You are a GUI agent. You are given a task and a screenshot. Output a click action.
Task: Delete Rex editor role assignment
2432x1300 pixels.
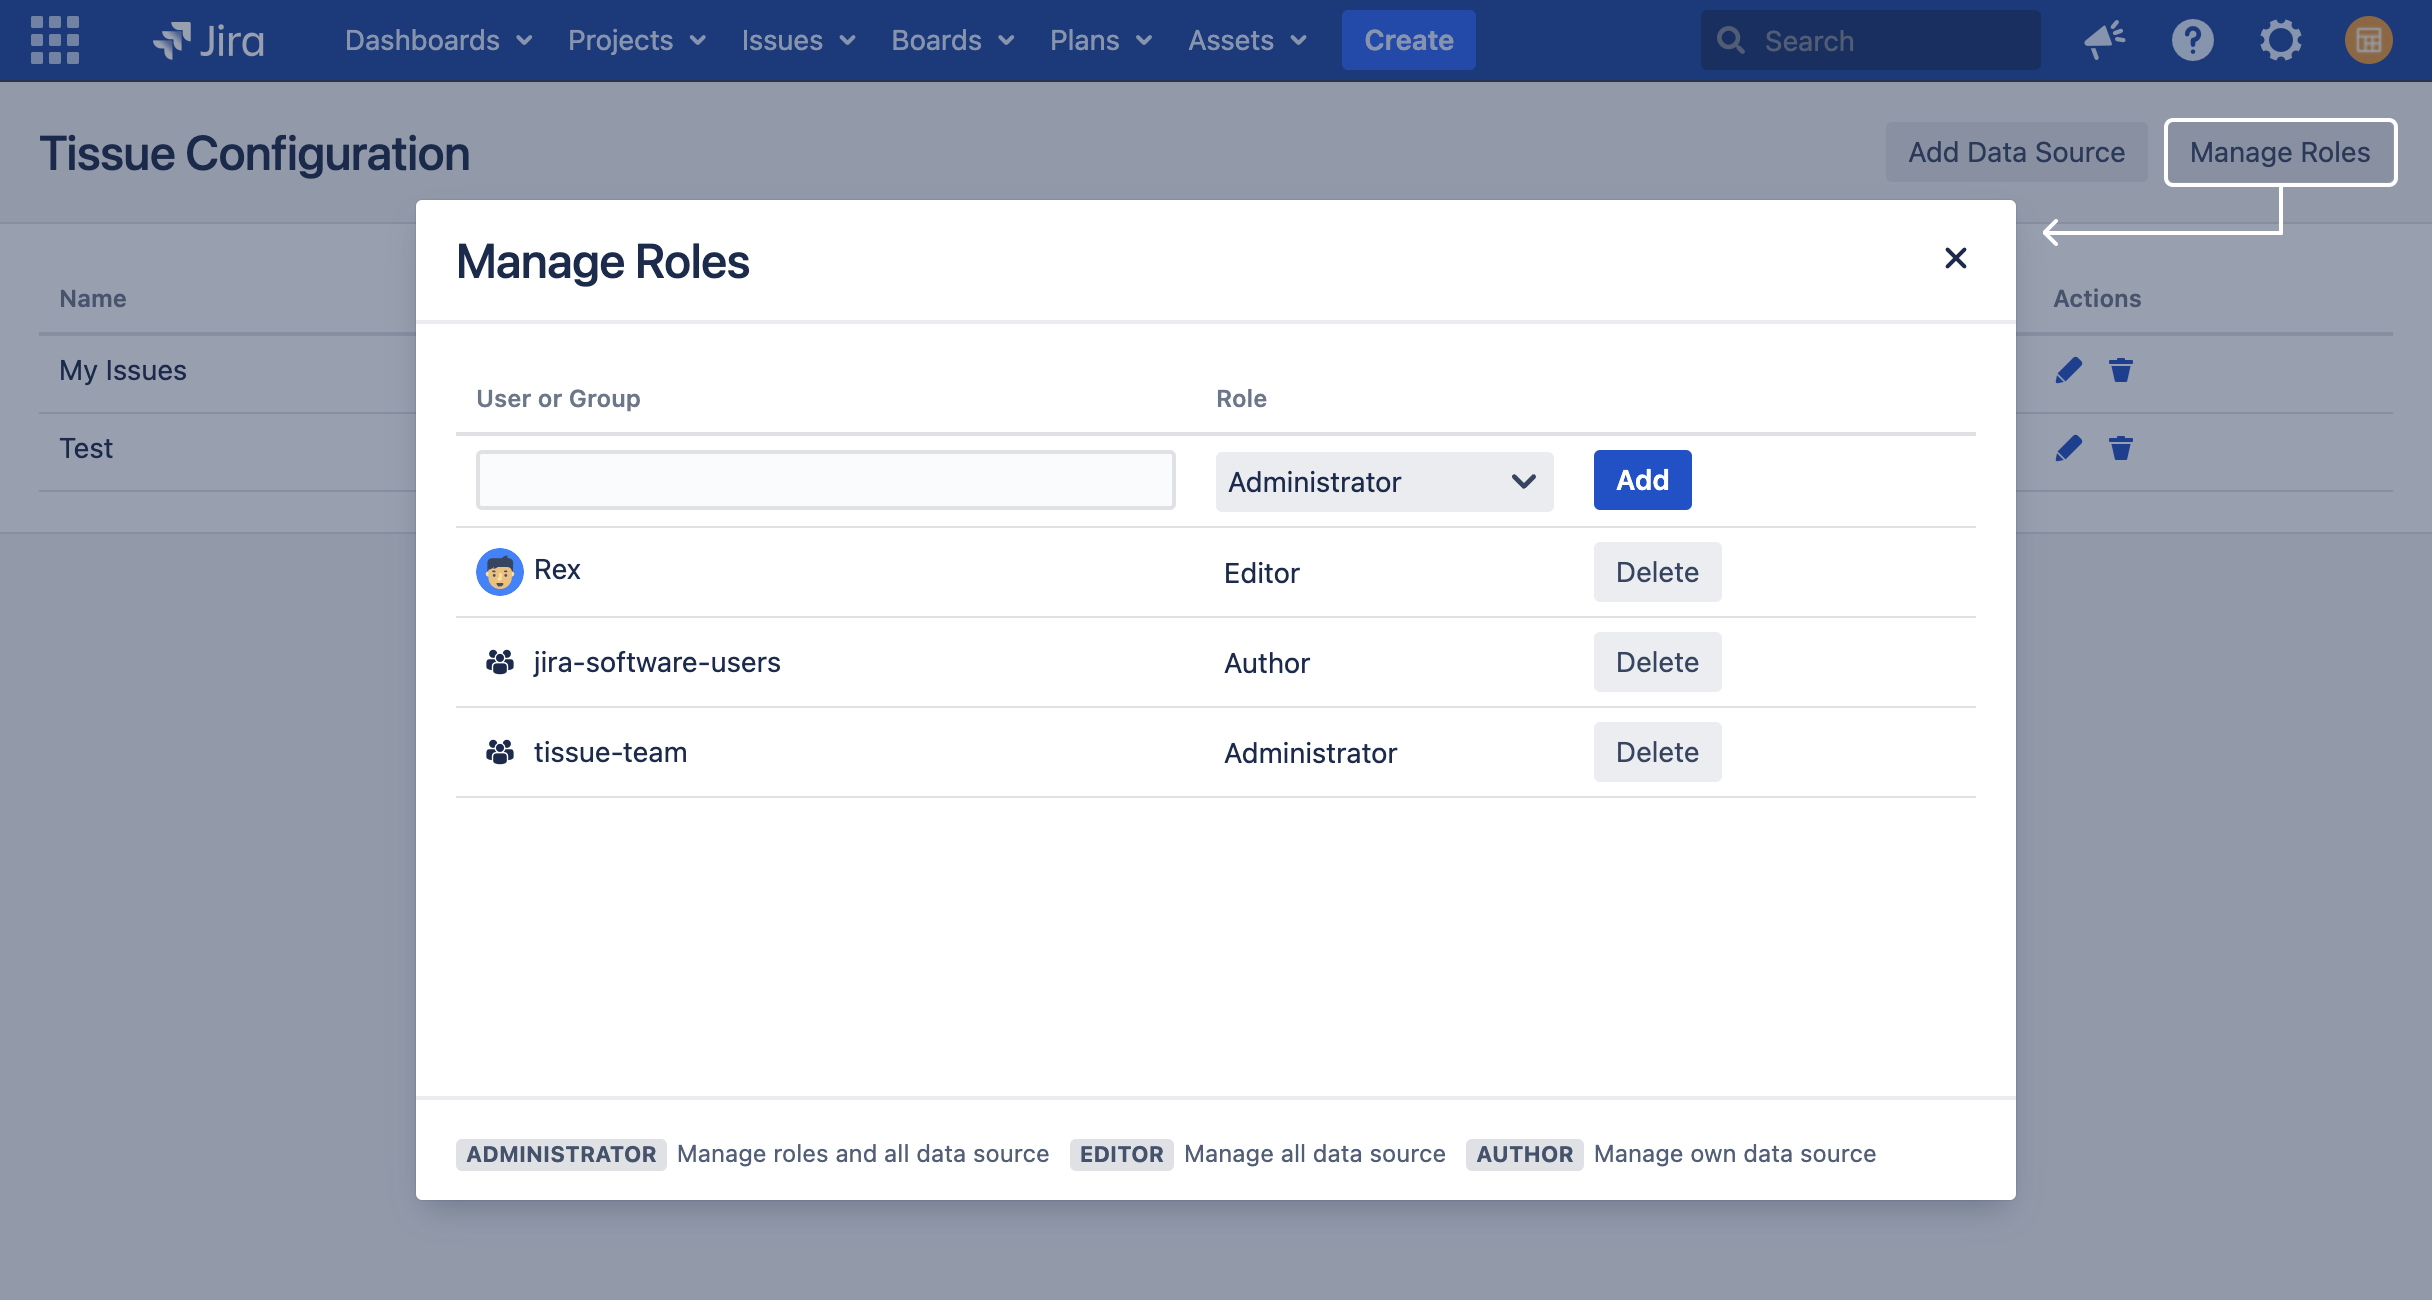1655,571
